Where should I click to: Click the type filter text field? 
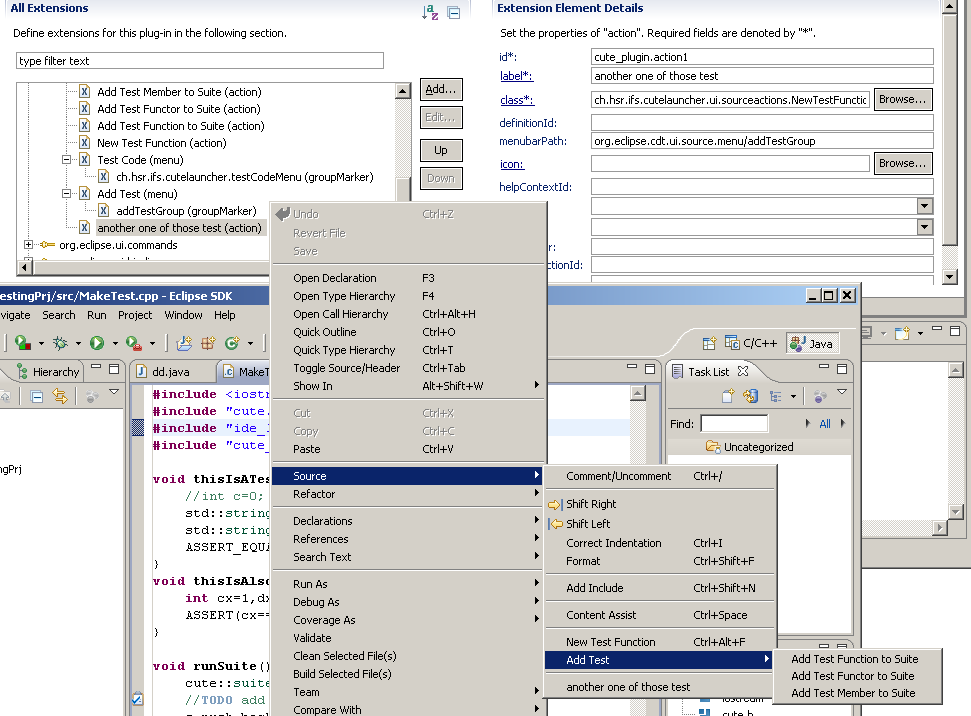point(200,61)
